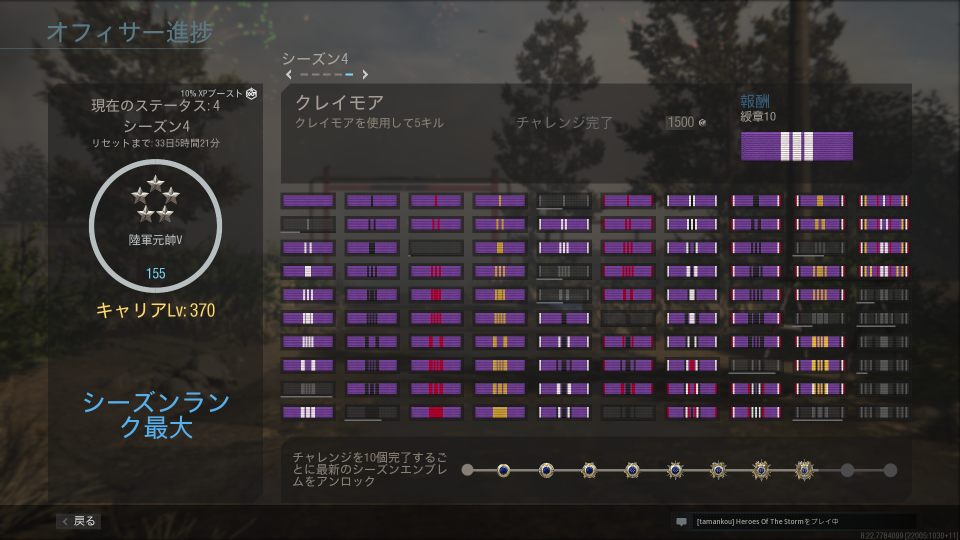
Task: Click the 陸軍元帥V rank name
Action: [156, 240]
